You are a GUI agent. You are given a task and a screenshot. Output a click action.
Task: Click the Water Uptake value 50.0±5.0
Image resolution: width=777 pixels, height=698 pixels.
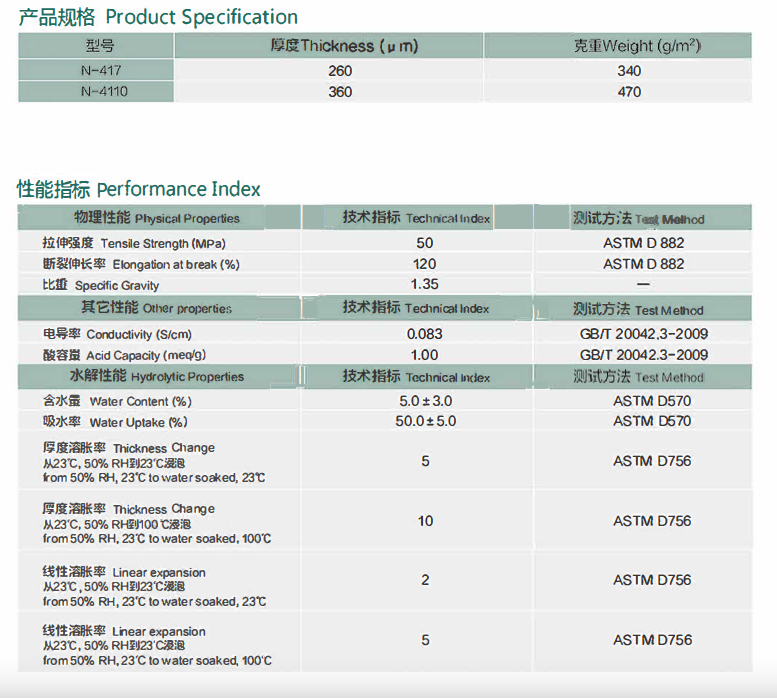pyautogui.click(x=425, y=422)
